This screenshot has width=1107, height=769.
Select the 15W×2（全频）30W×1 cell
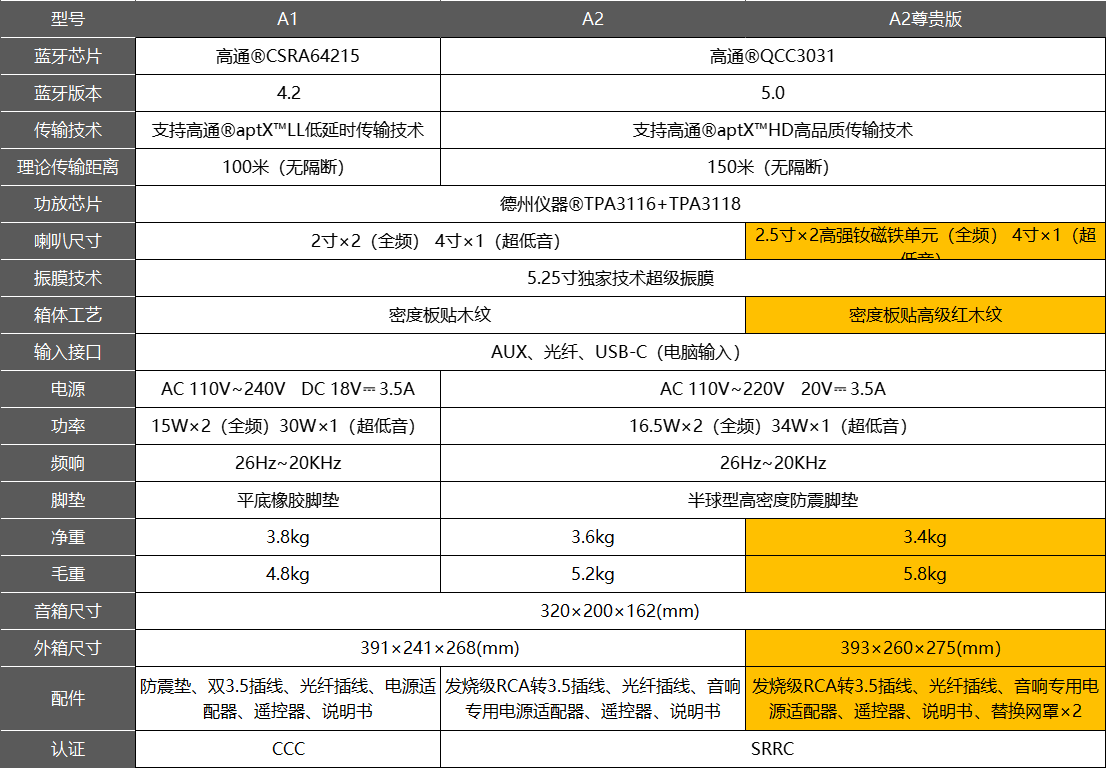coord(288,427)
